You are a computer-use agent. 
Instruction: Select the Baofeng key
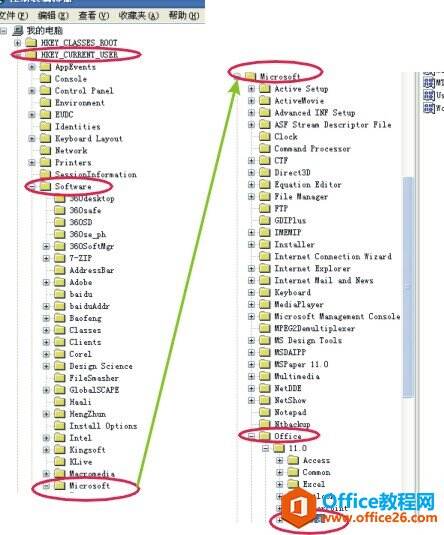[x=85, y=318]
